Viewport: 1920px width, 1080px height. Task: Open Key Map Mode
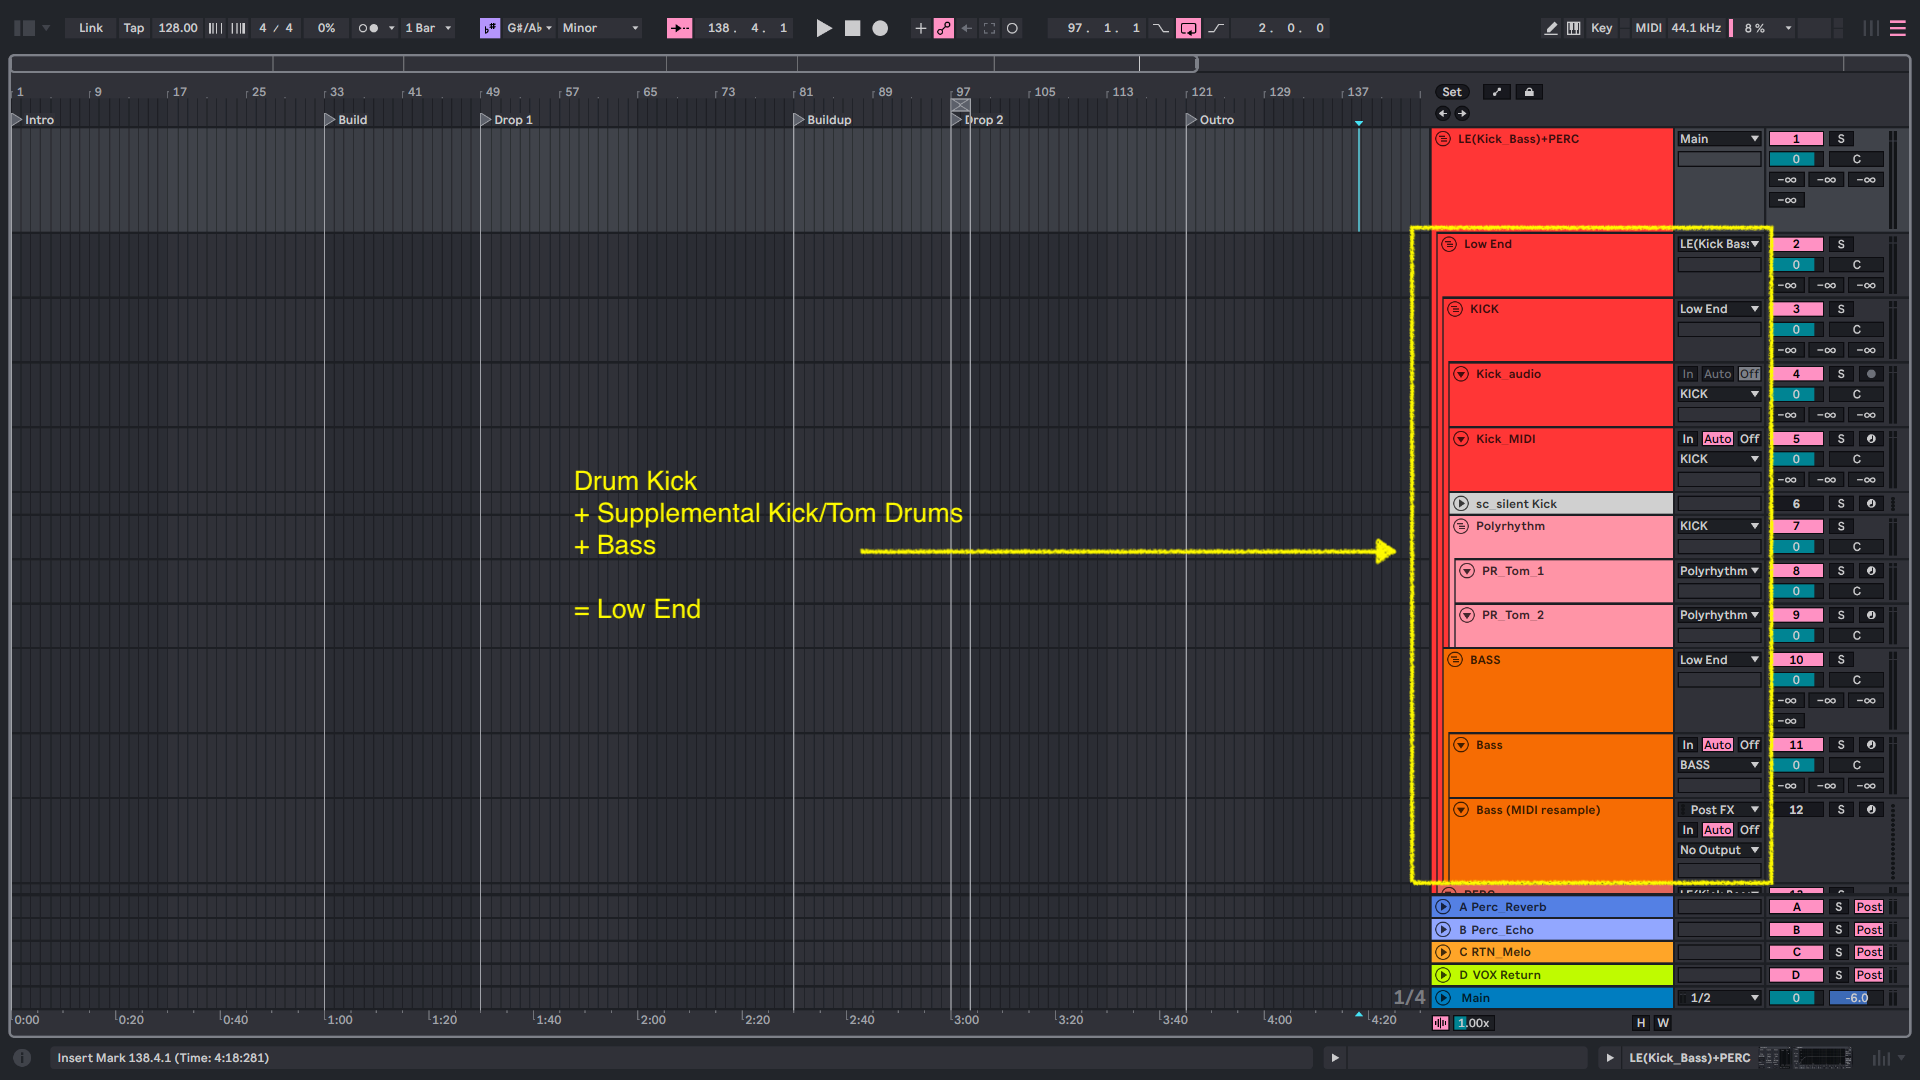pyautogui.click(x=1601, y=28)
